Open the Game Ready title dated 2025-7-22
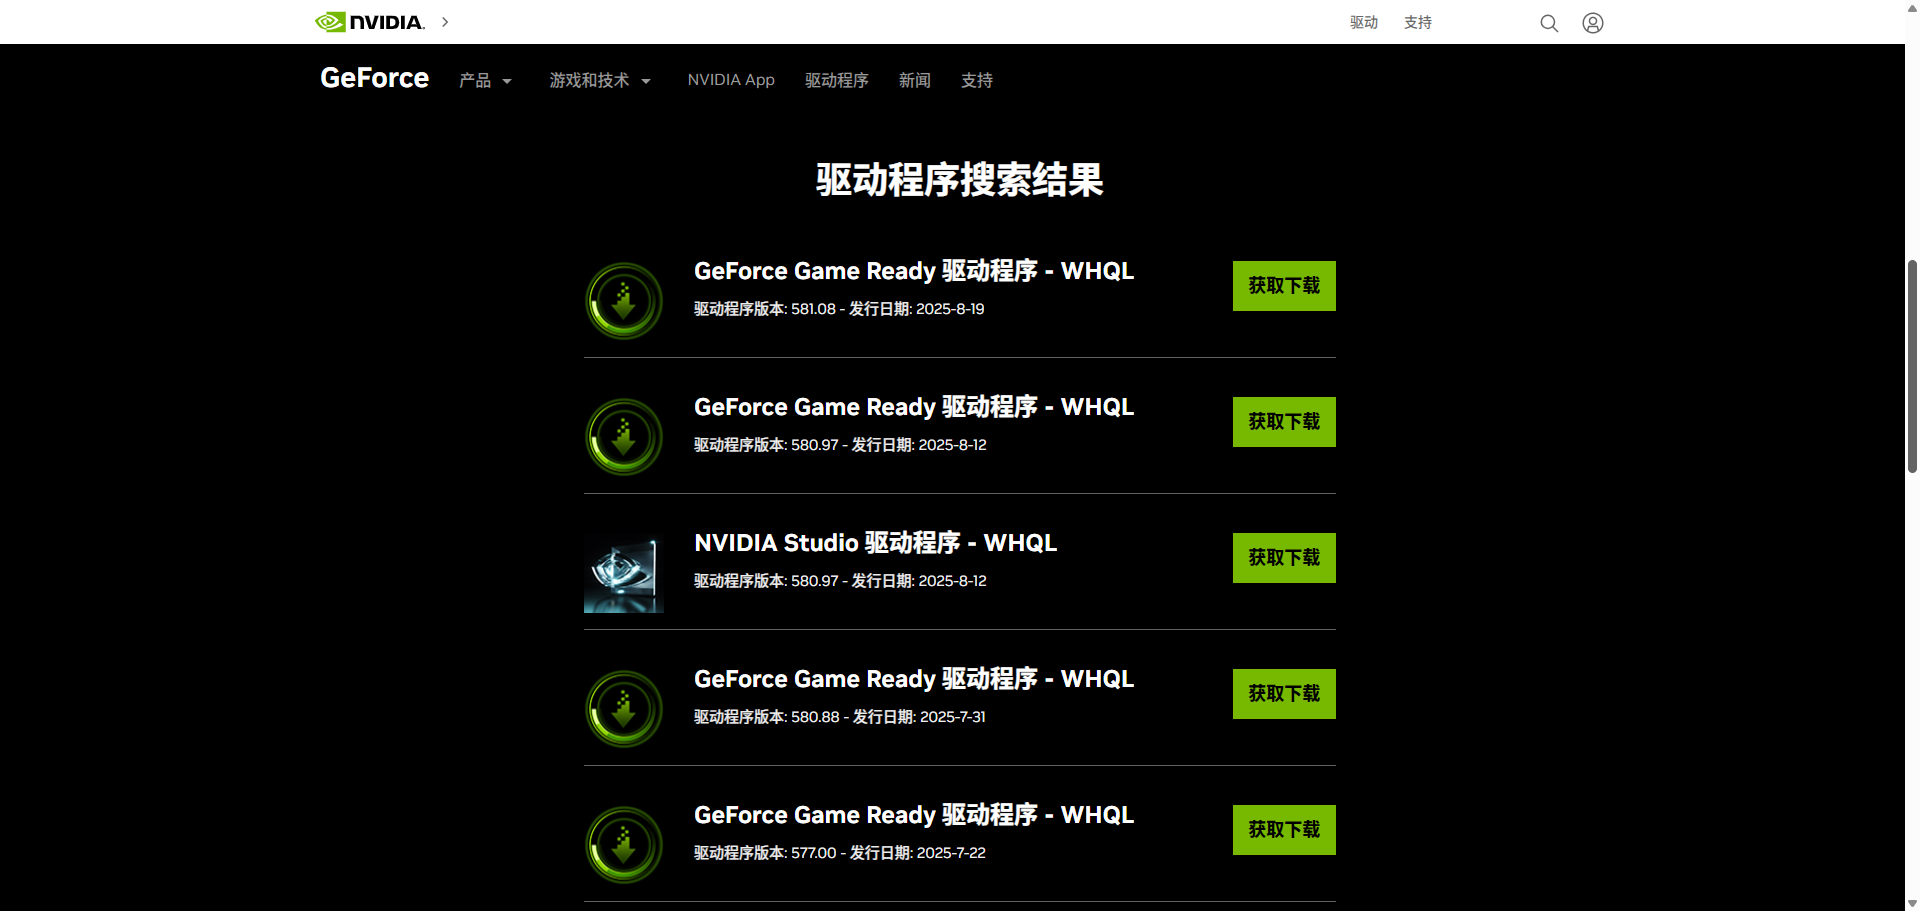The width and height of the screenshot is (1920, 911). click(x=914, y=815)
